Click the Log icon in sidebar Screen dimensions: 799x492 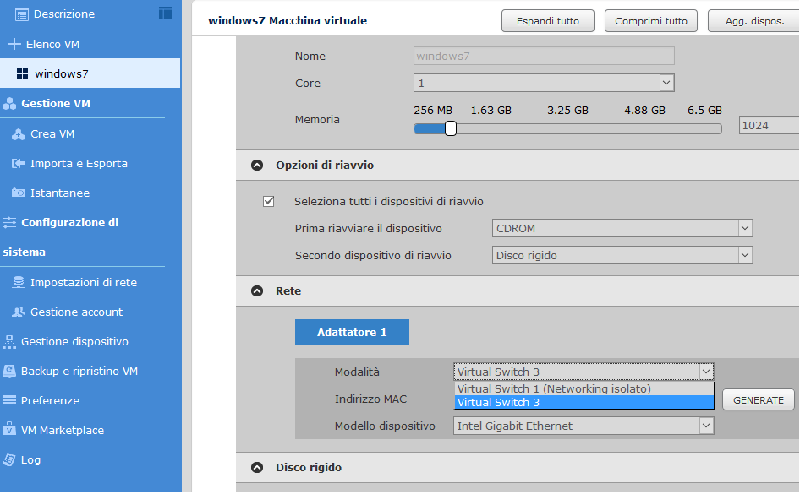pos(10,460)
